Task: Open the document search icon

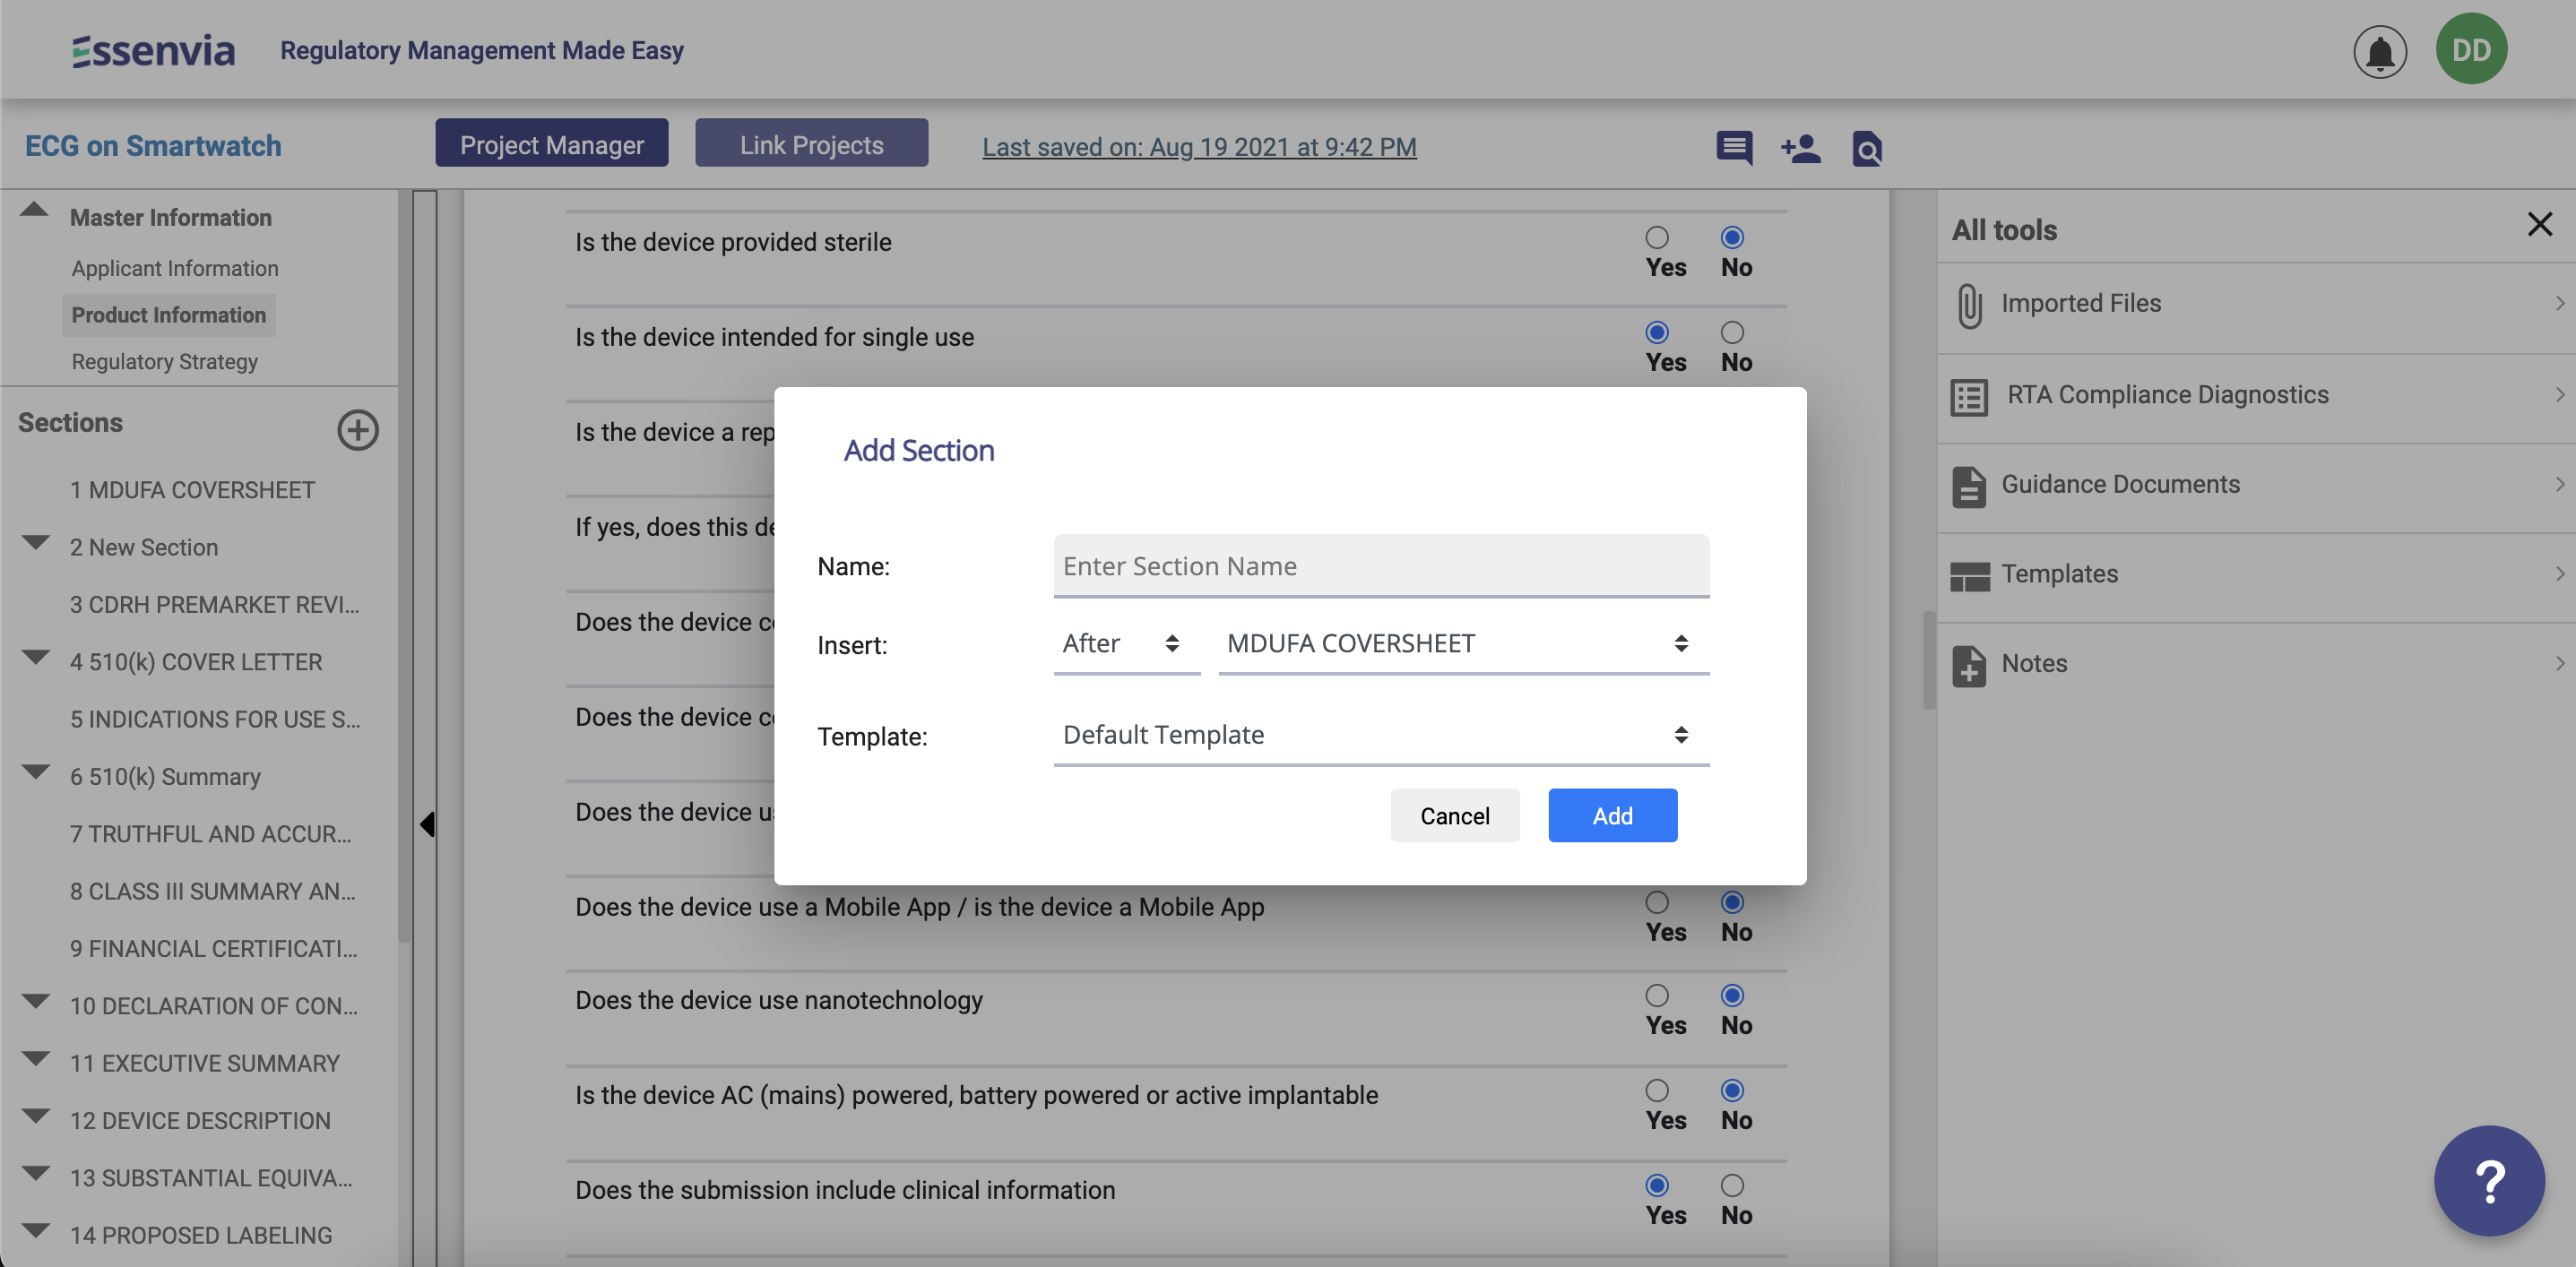Action: pos(1866,148)
